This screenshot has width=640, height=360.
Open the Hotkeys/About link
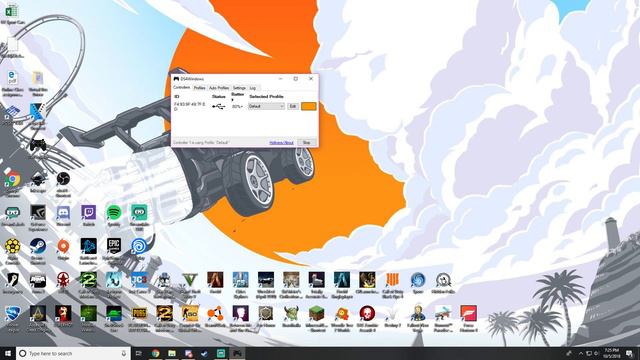281,142
